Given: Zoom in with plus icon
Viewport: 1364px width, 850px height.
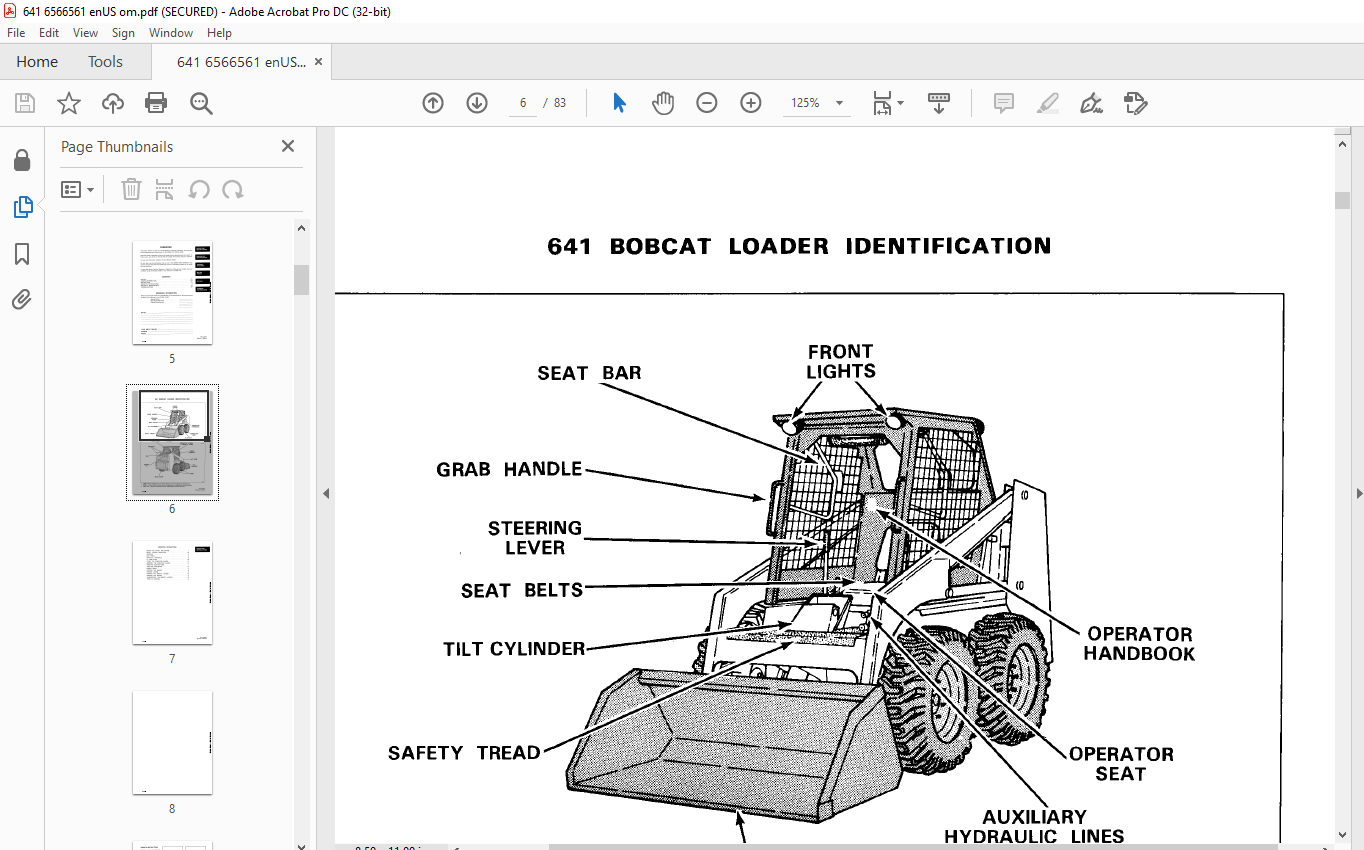Looking at the screenshot, I should coord(751,103).
